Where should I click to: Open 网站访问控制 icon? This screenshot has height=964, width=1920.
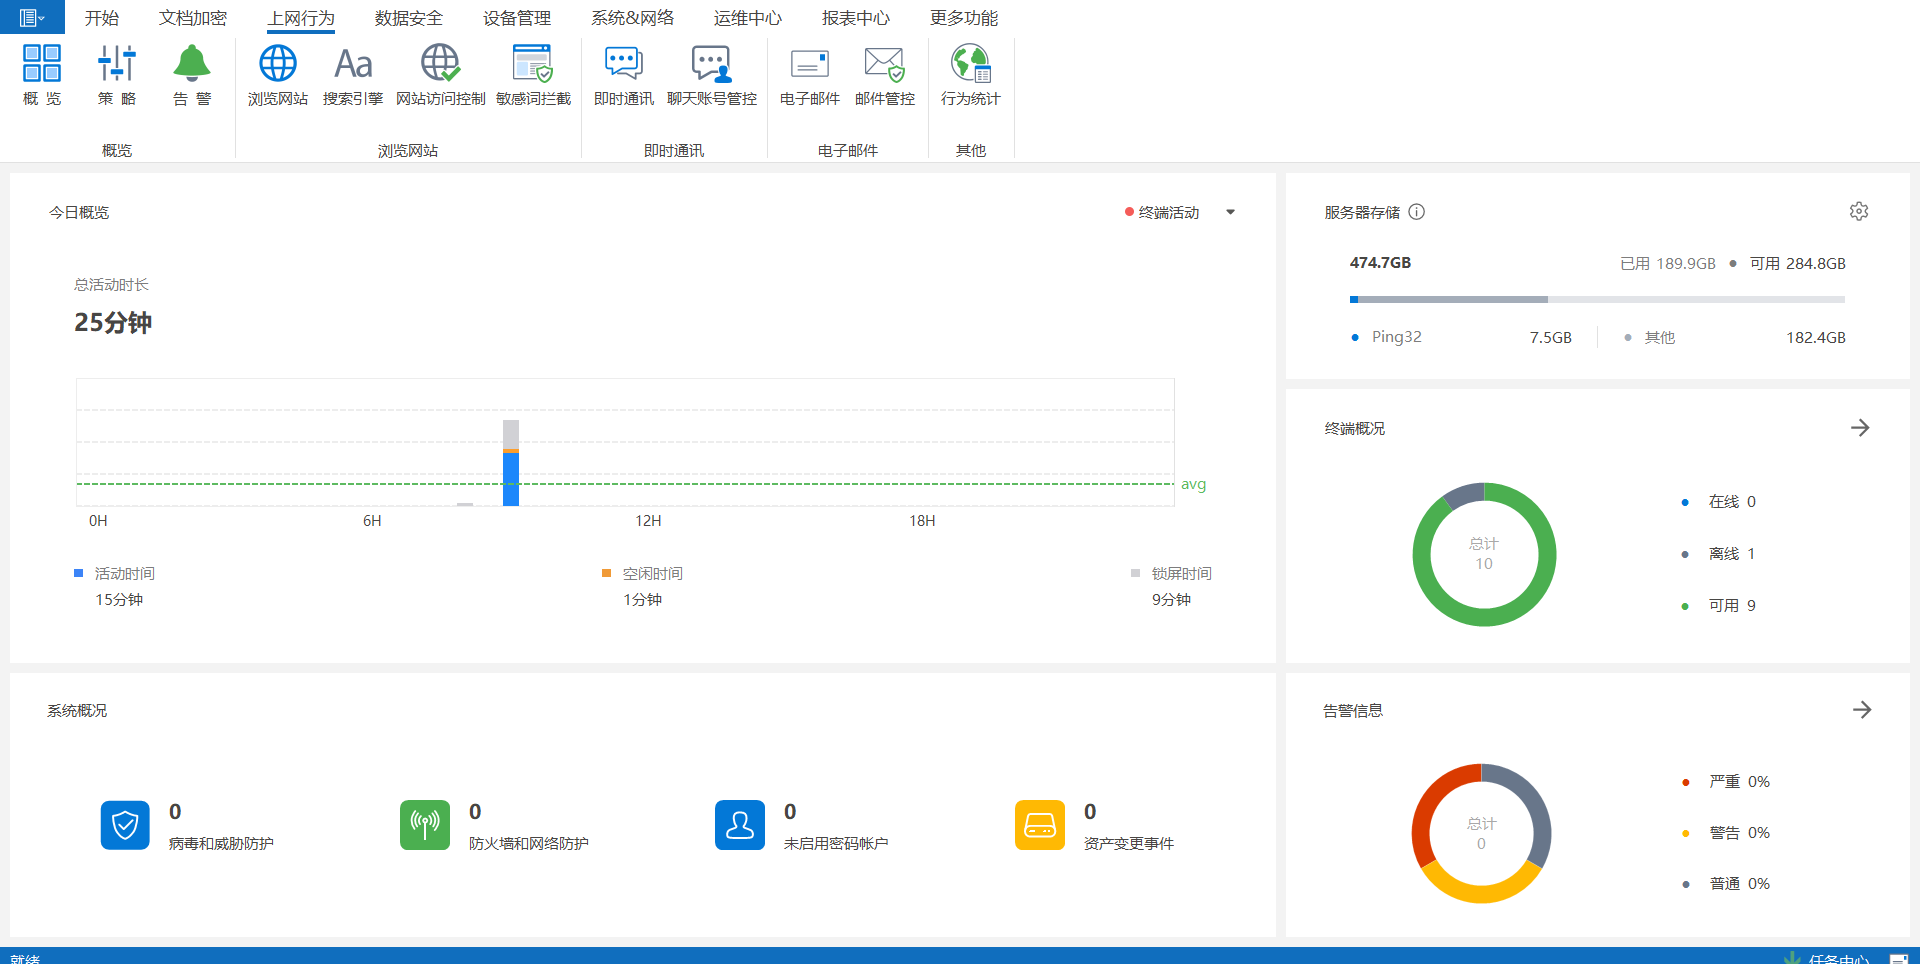[440, 74]
